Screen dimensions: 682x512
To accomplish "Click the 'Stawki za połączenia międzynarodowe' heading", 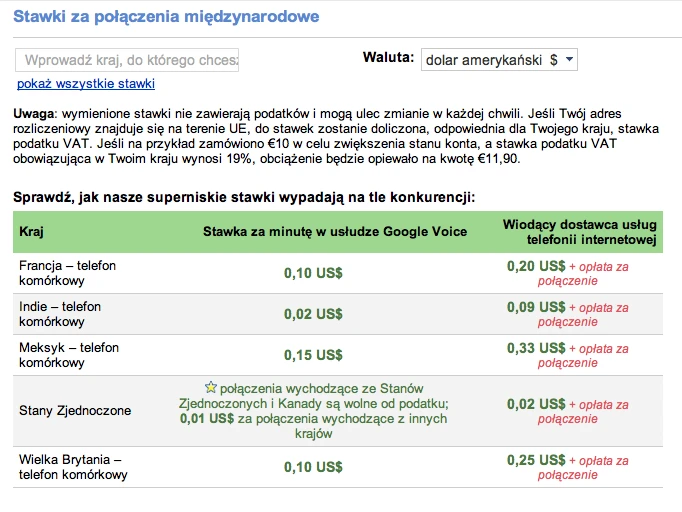I will pyautogui.click(x=166, y=17).
